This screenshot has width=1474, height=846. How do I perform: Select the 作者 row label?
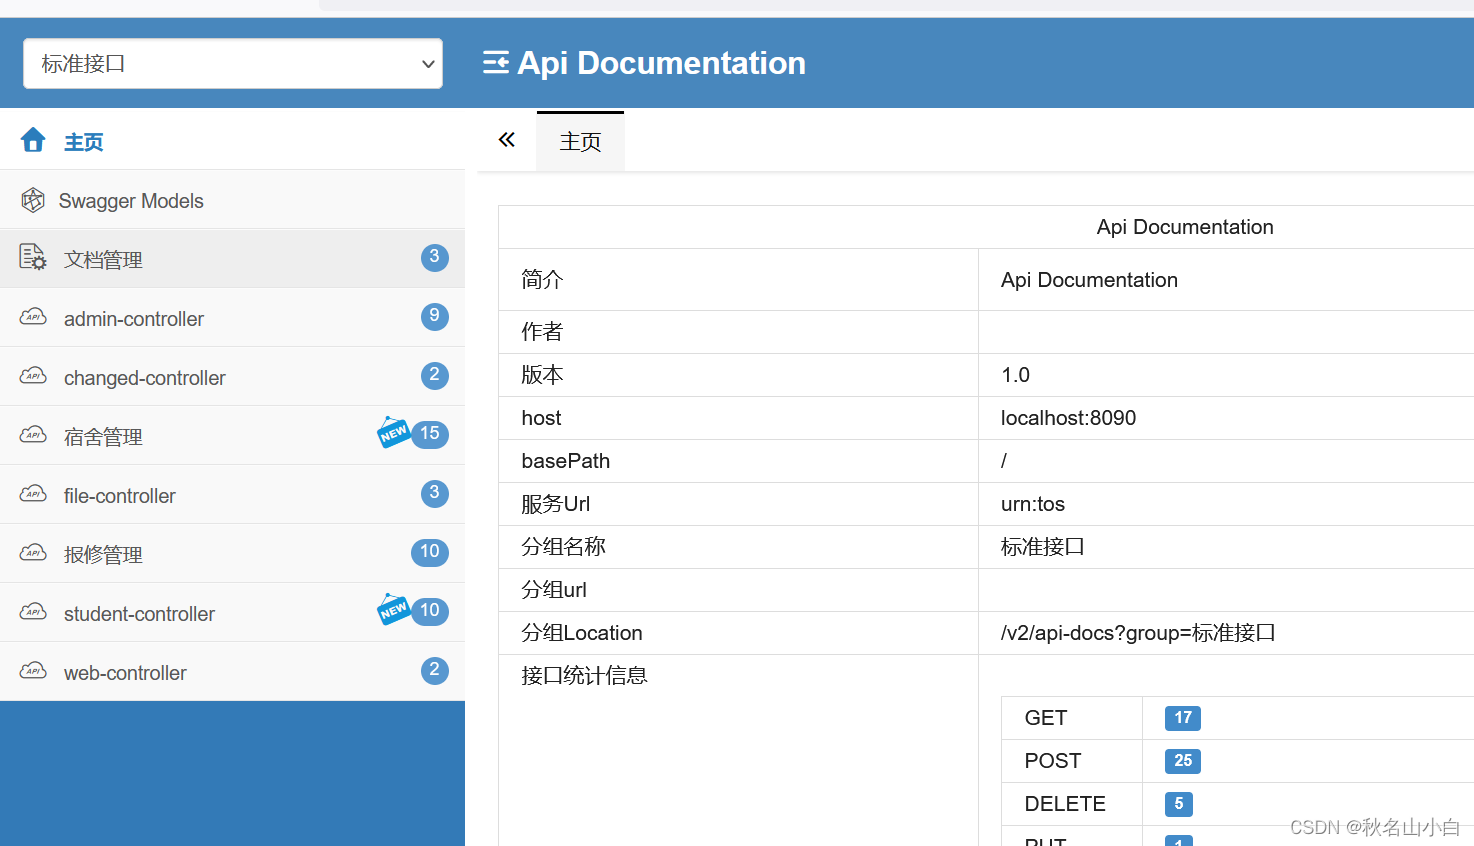click(542, 332)
